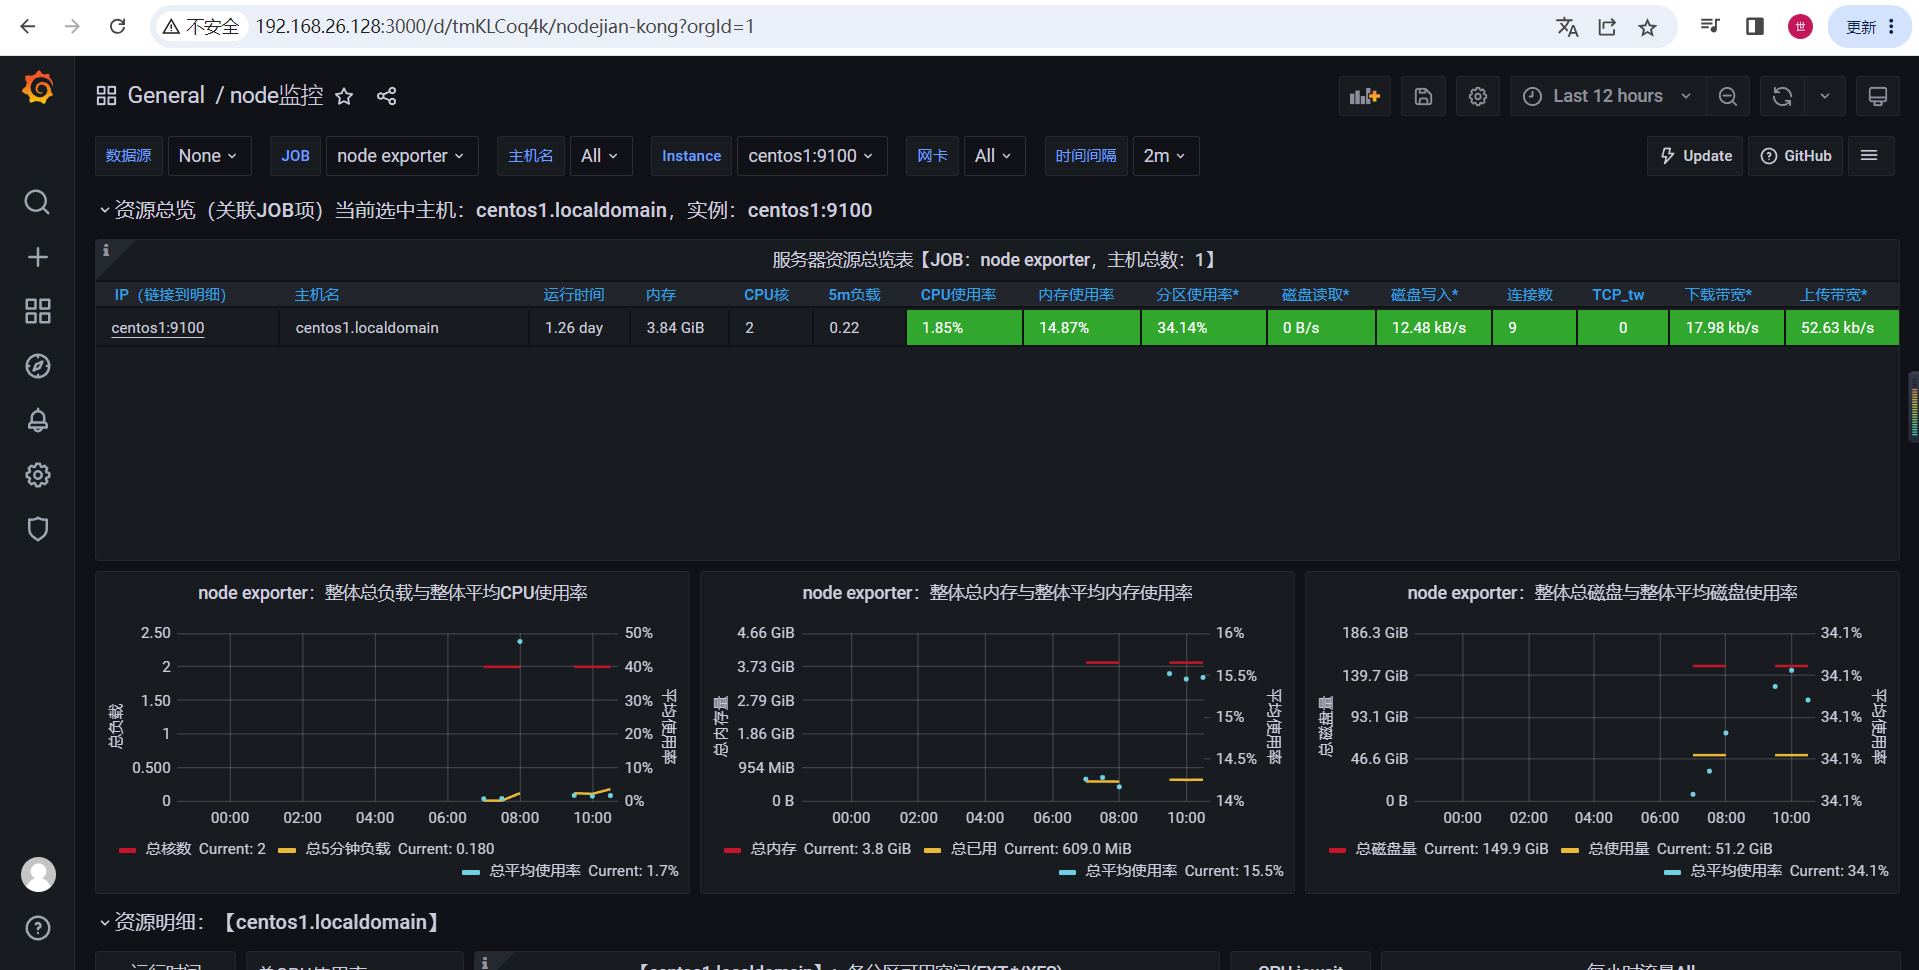Save the dashboard using the save icon

coord(1422,96)
